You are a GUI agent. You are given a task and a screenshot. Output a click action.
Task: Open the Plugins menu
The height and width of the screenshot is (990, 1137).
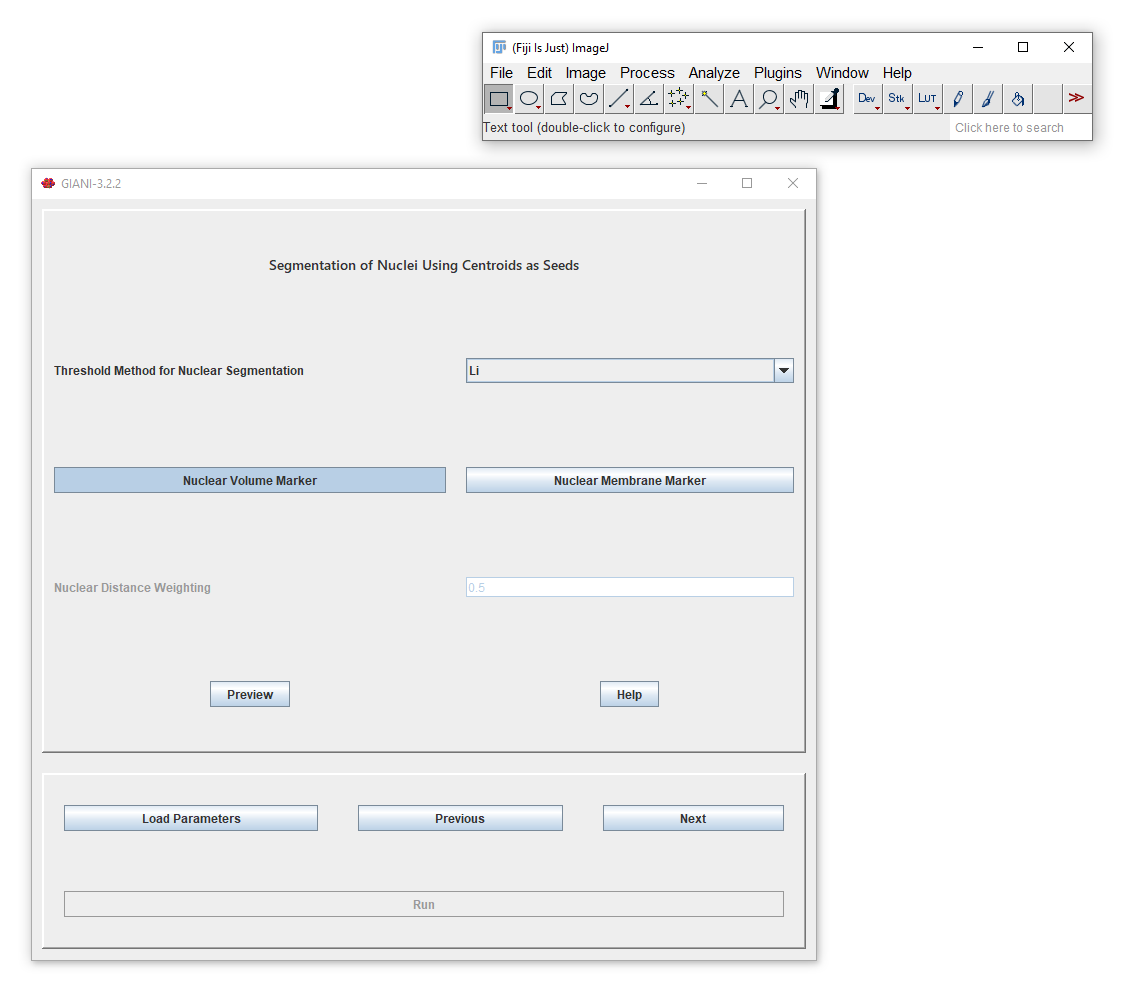point(777,73)
